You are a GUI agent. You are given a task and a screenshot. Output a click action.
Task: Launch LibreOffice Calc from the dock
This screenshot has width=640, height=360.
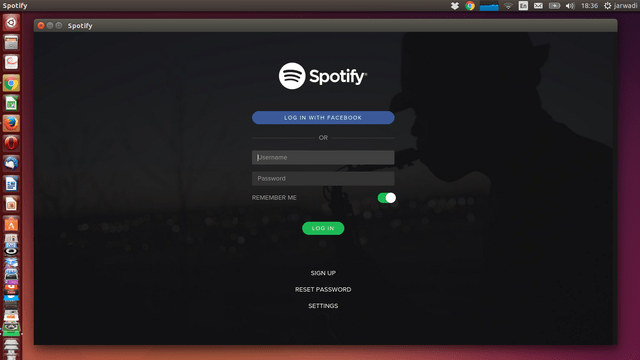coord(11,103)
